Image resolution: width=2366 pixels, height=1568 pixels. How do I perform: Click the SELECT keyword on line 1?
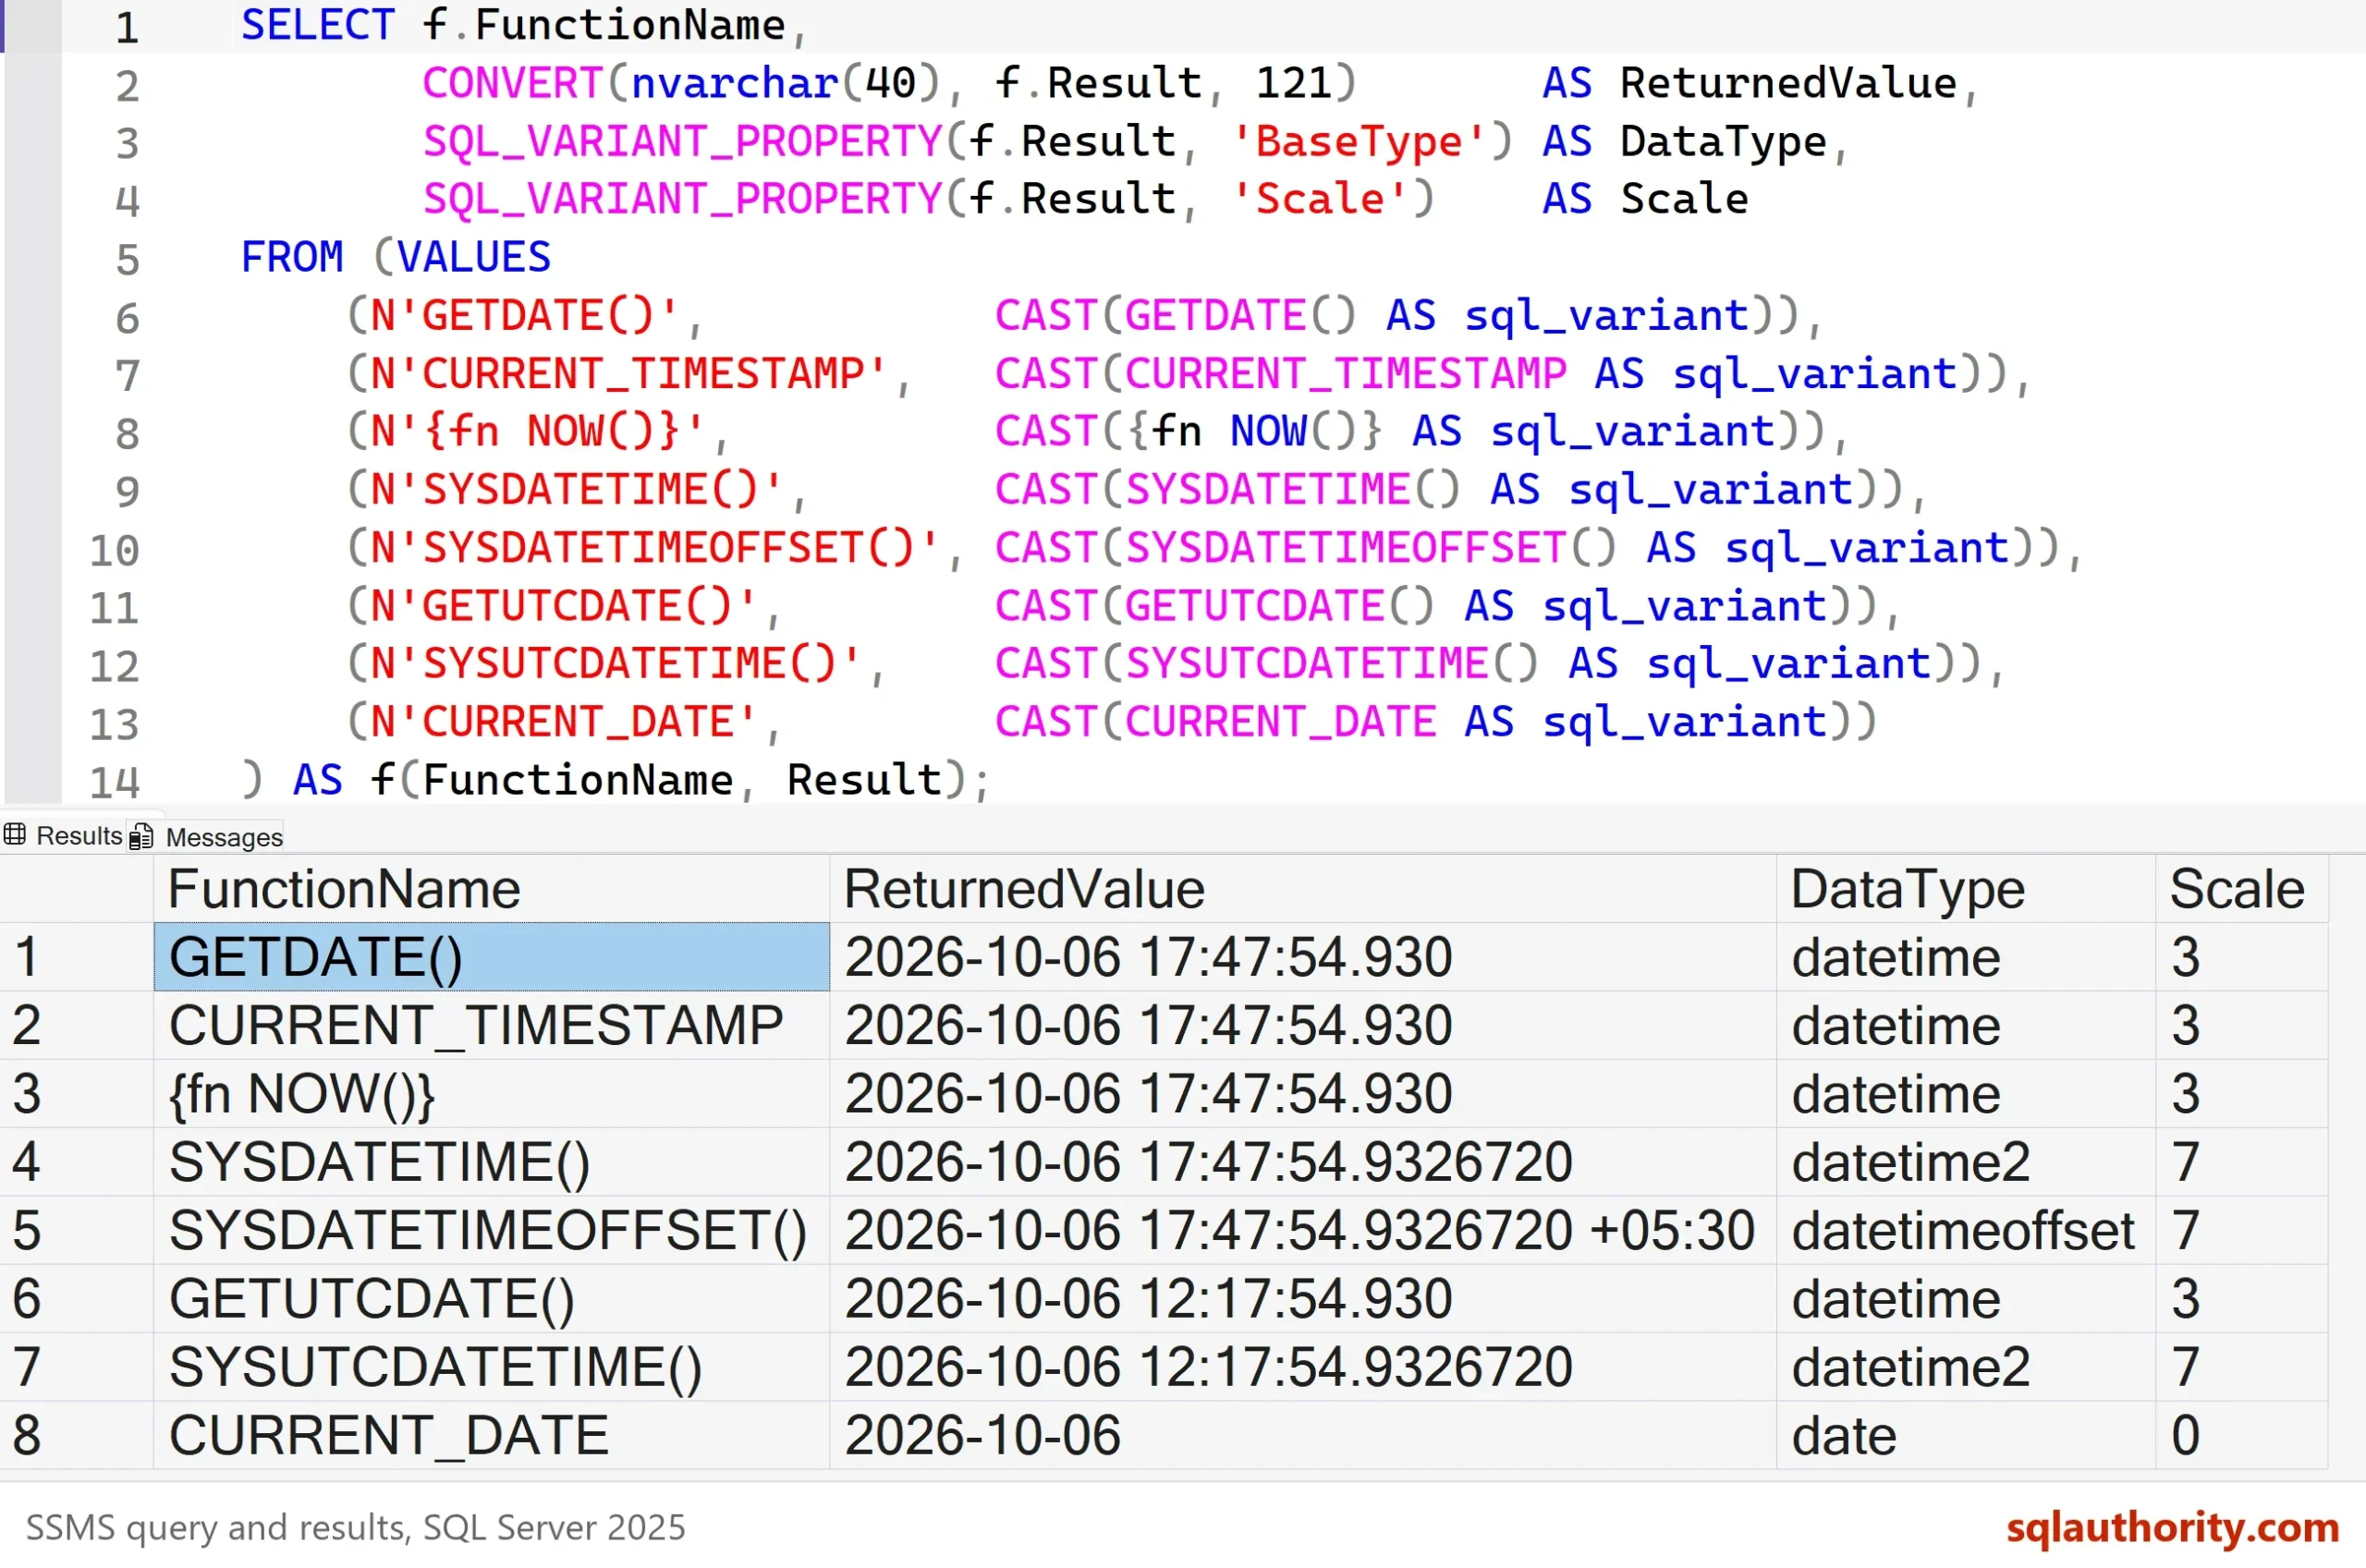(x=318, y=25)
